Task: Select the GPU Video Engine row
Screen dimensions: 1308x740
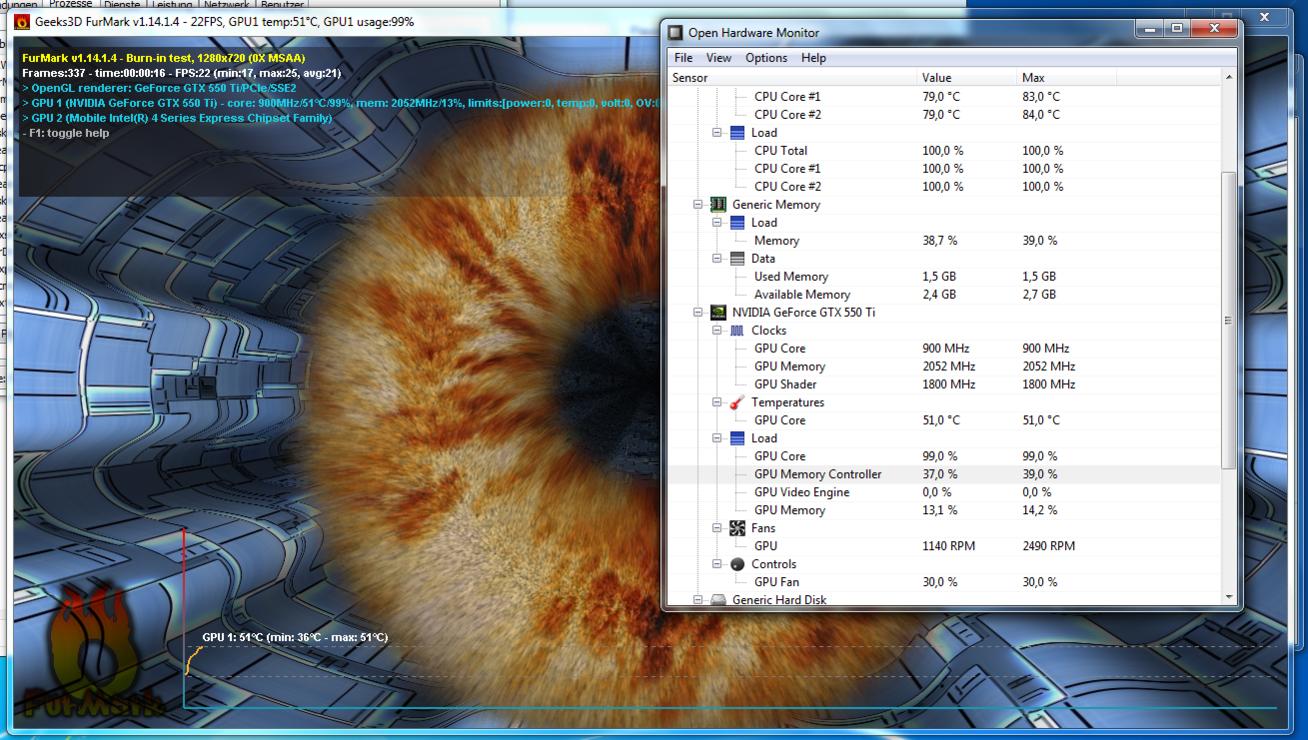Action: (x=943, y=492)
